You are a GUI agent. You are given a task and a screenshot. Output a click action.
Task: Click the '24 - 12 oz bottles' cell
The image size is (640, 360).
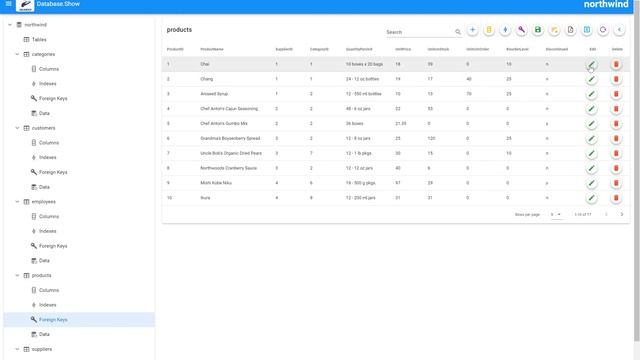(362, 79)
